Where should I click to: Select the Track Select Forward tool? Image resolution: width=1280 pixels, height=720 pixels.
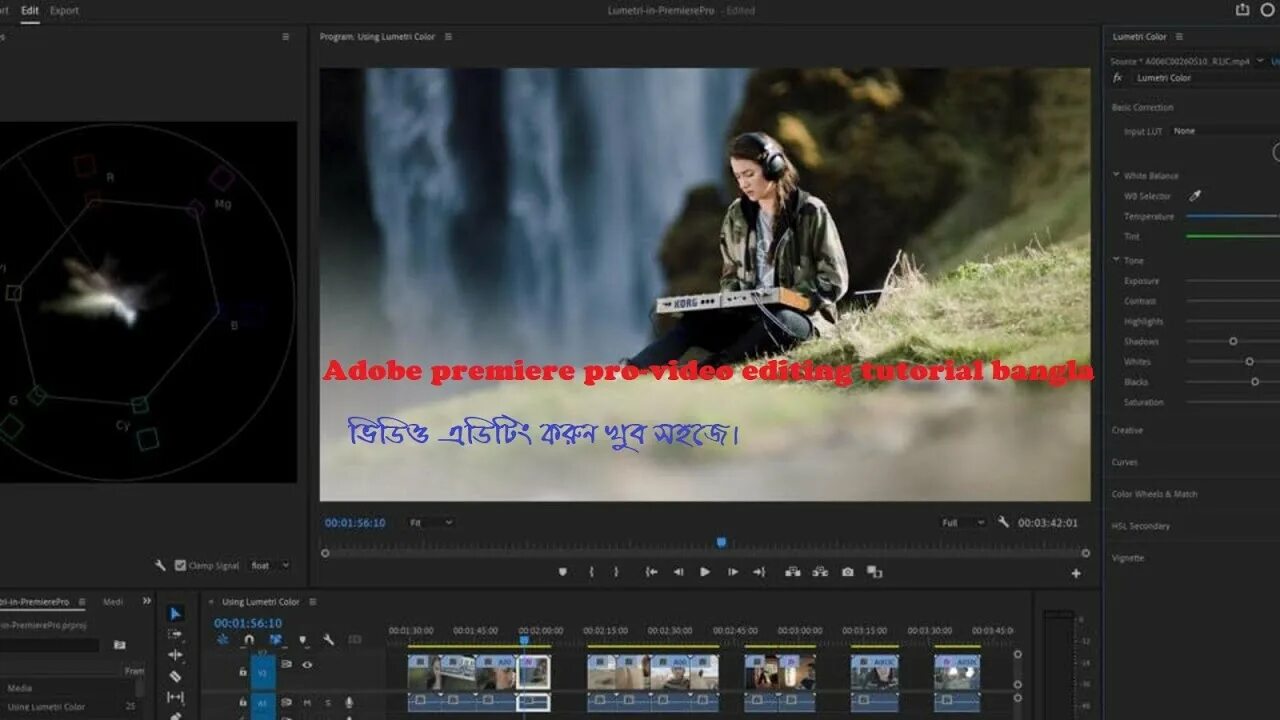click(176, 634)
